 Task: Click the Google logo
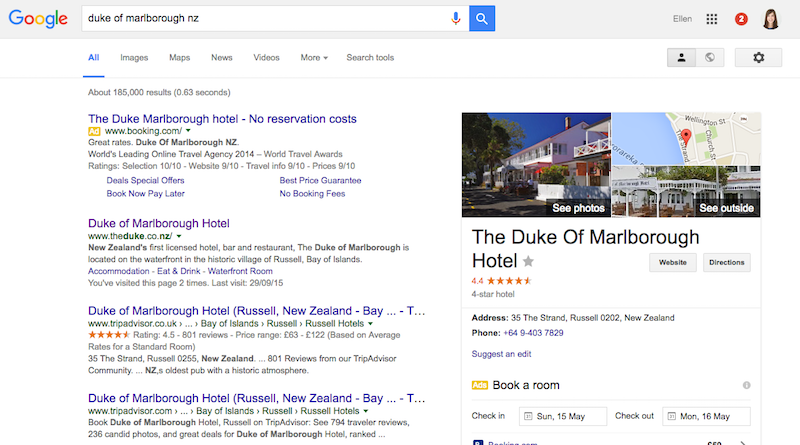[38, 19]
